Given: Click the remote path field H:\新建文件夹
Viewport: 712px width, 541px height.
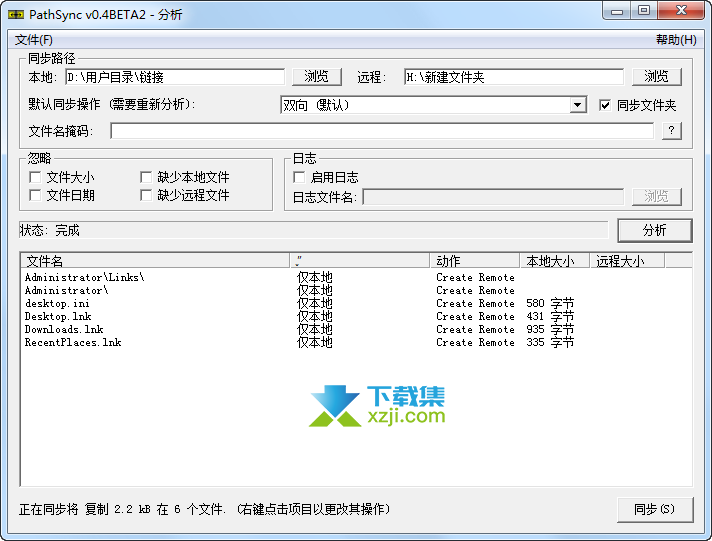Looking at the screenshot, I should coord(514,77).
